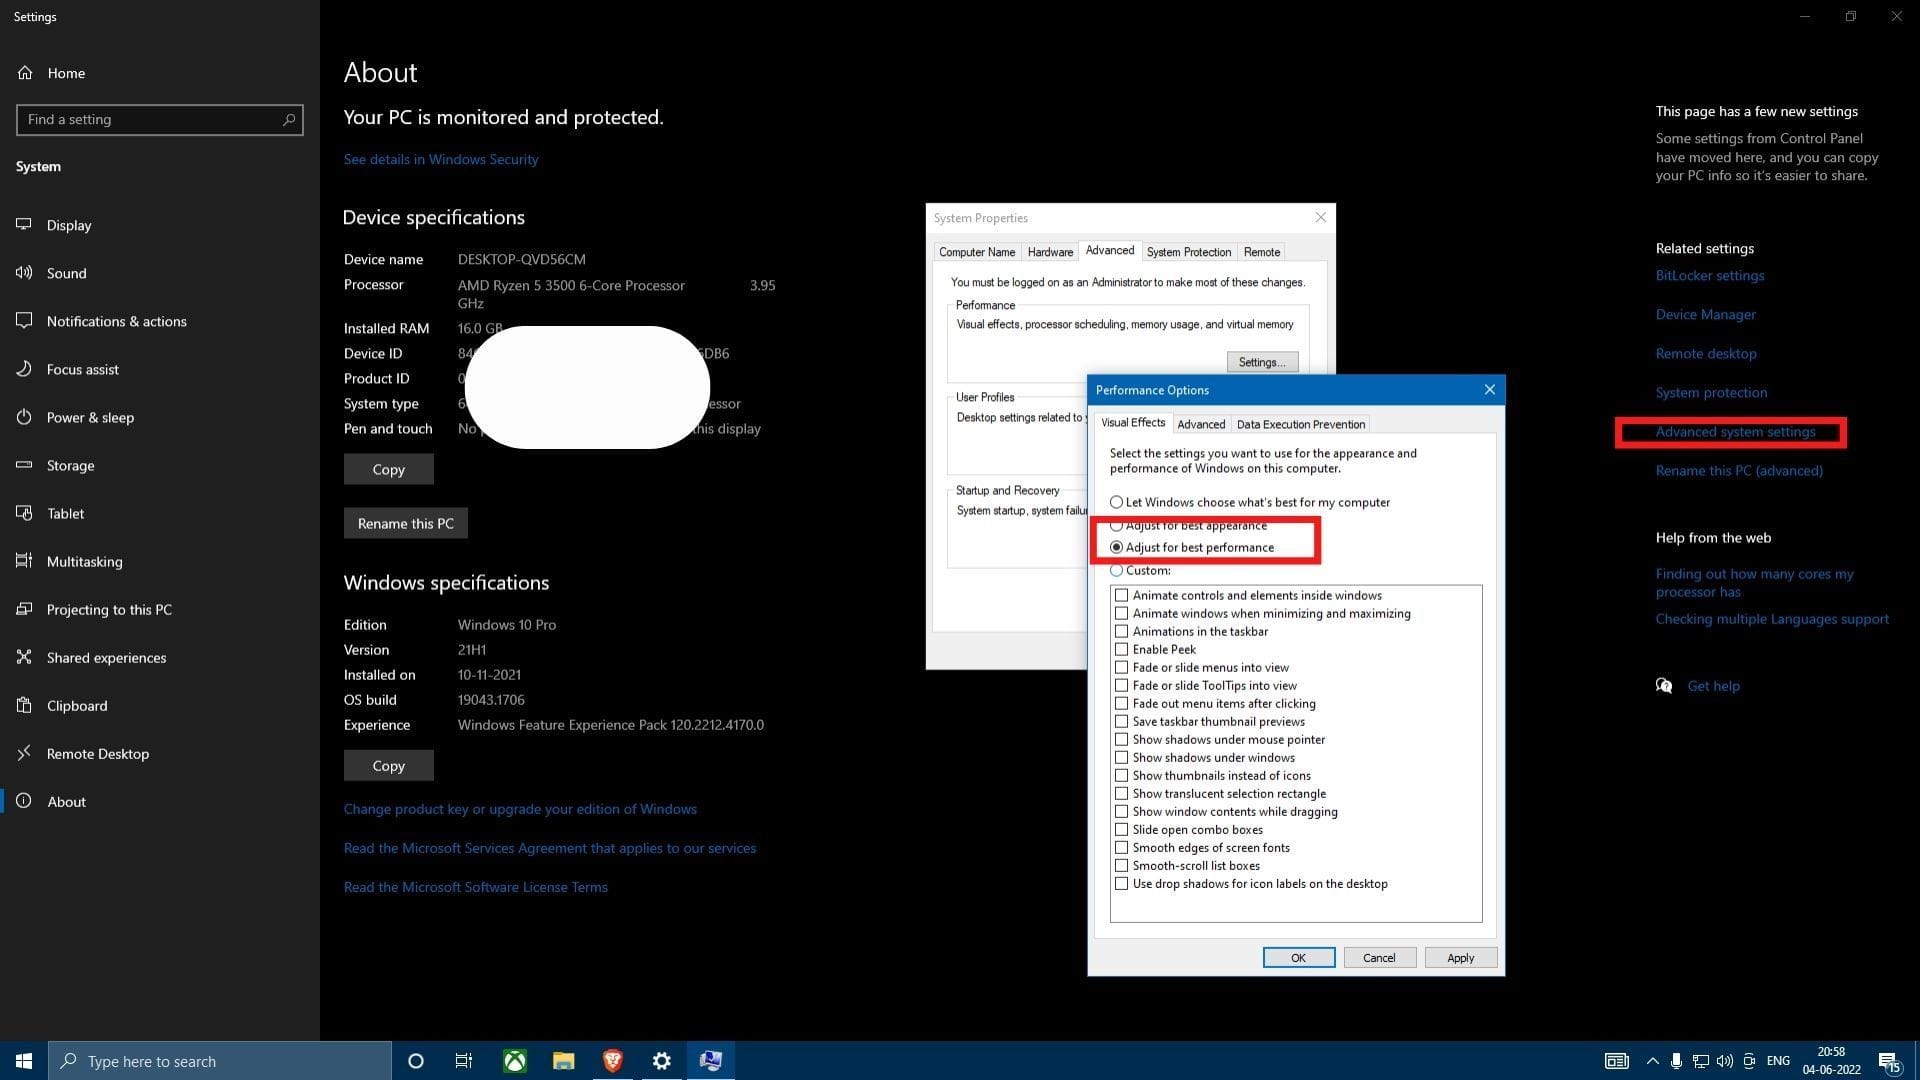
Task: Open the Xbox app from the taskbar
Action: pos(514,1061)
